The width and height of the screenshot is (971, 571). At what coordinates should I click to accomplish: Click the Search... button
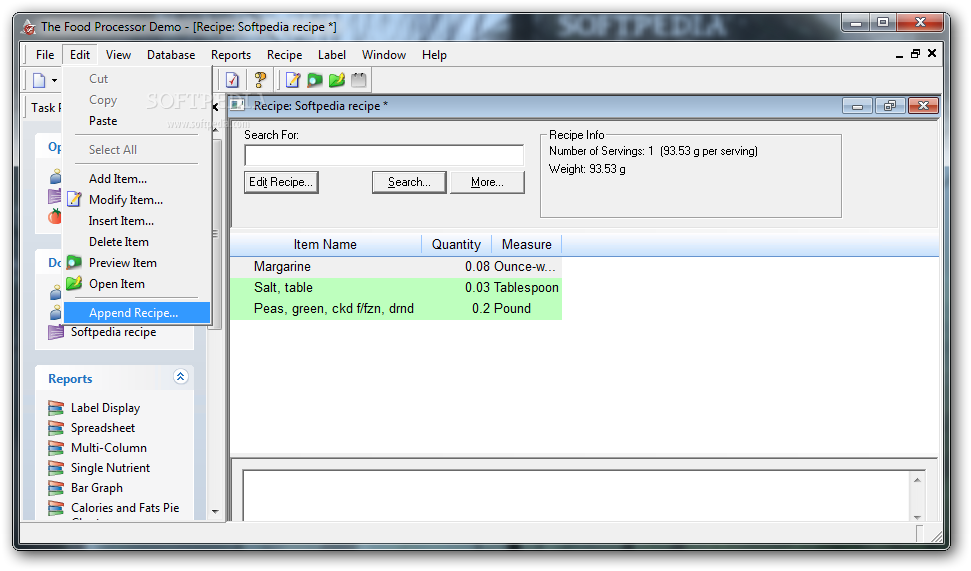409,182
